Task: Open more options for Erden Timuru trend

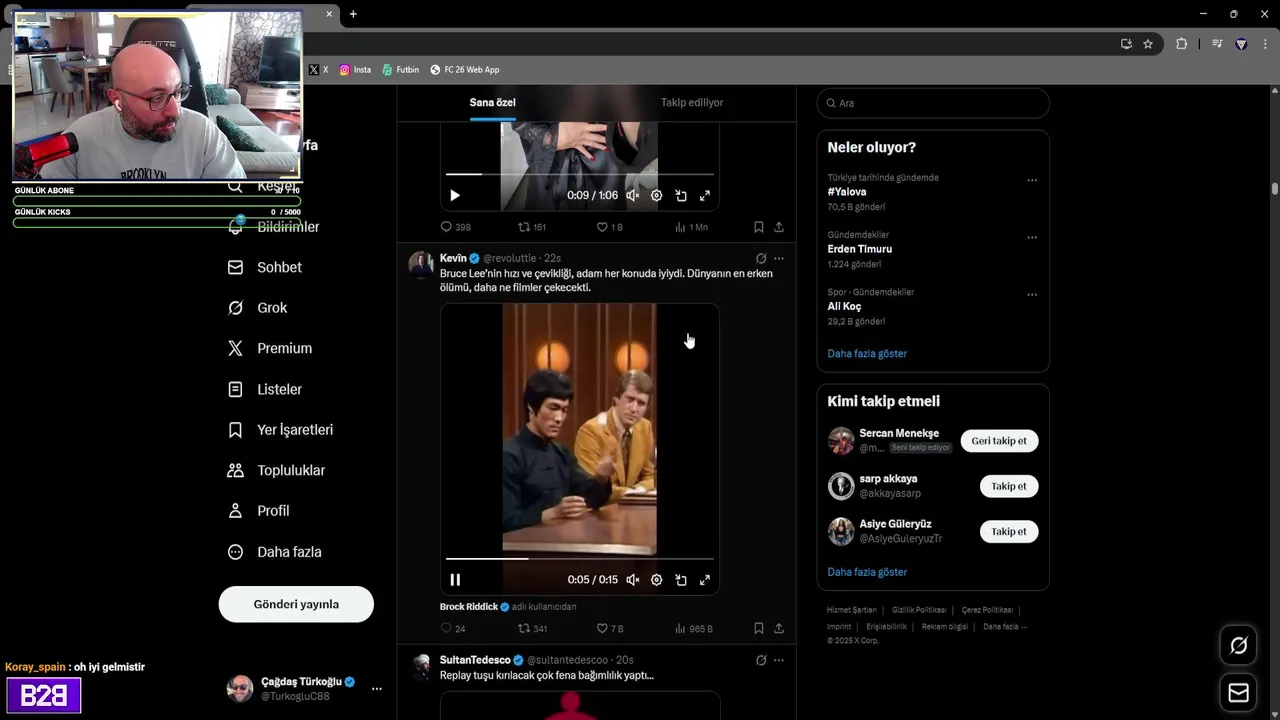Action: pyautogui.click(x=1032, y=238)
